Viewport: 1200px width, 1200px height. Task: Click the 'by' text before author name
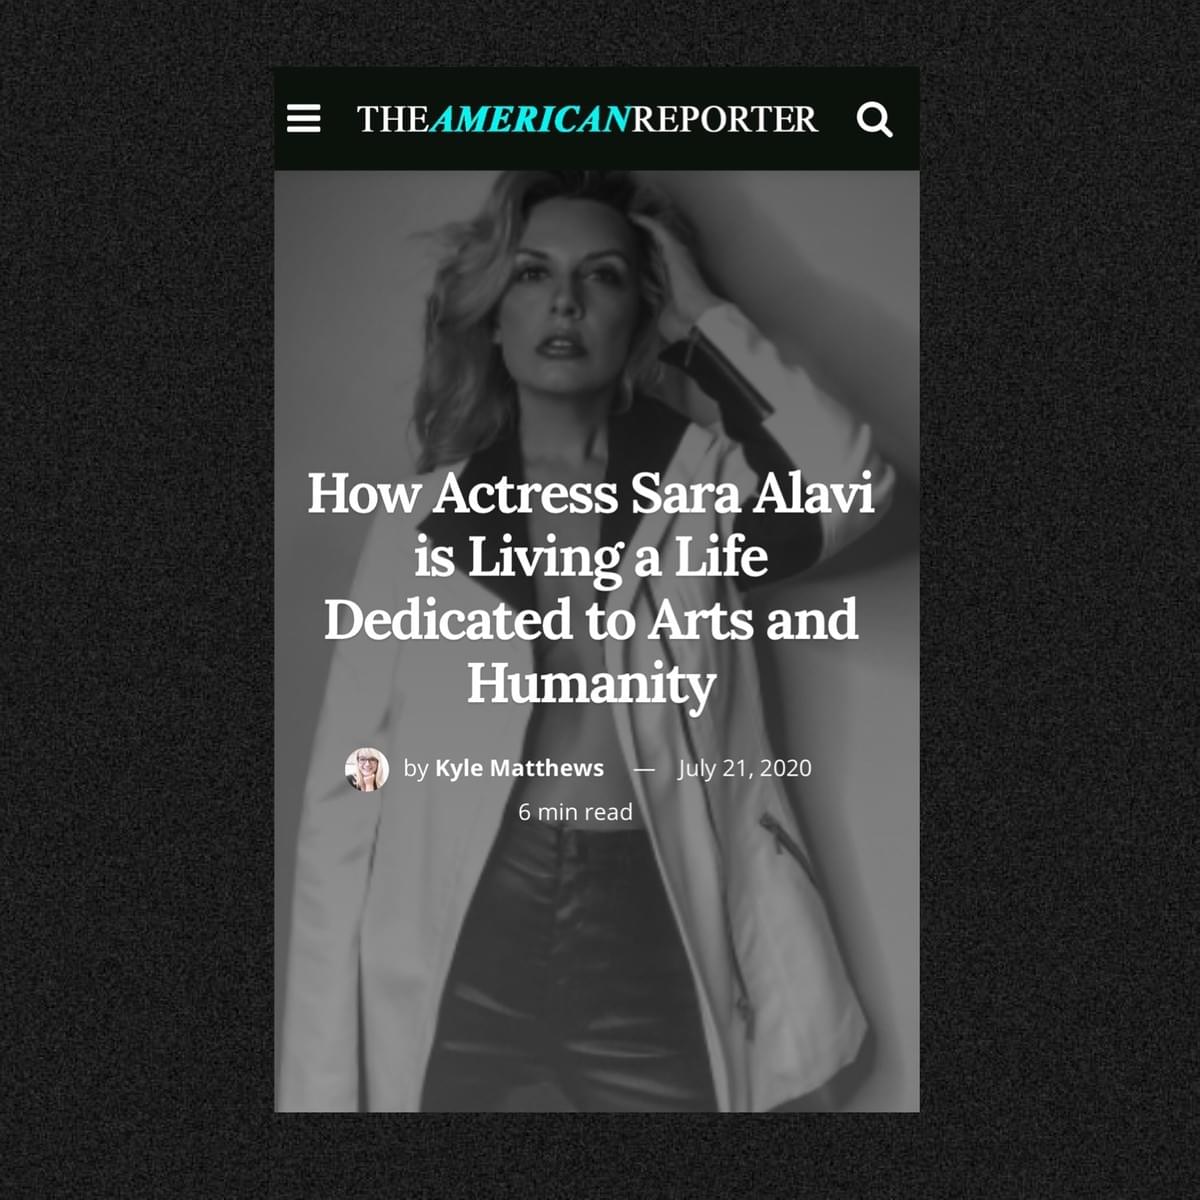[416, 769]
